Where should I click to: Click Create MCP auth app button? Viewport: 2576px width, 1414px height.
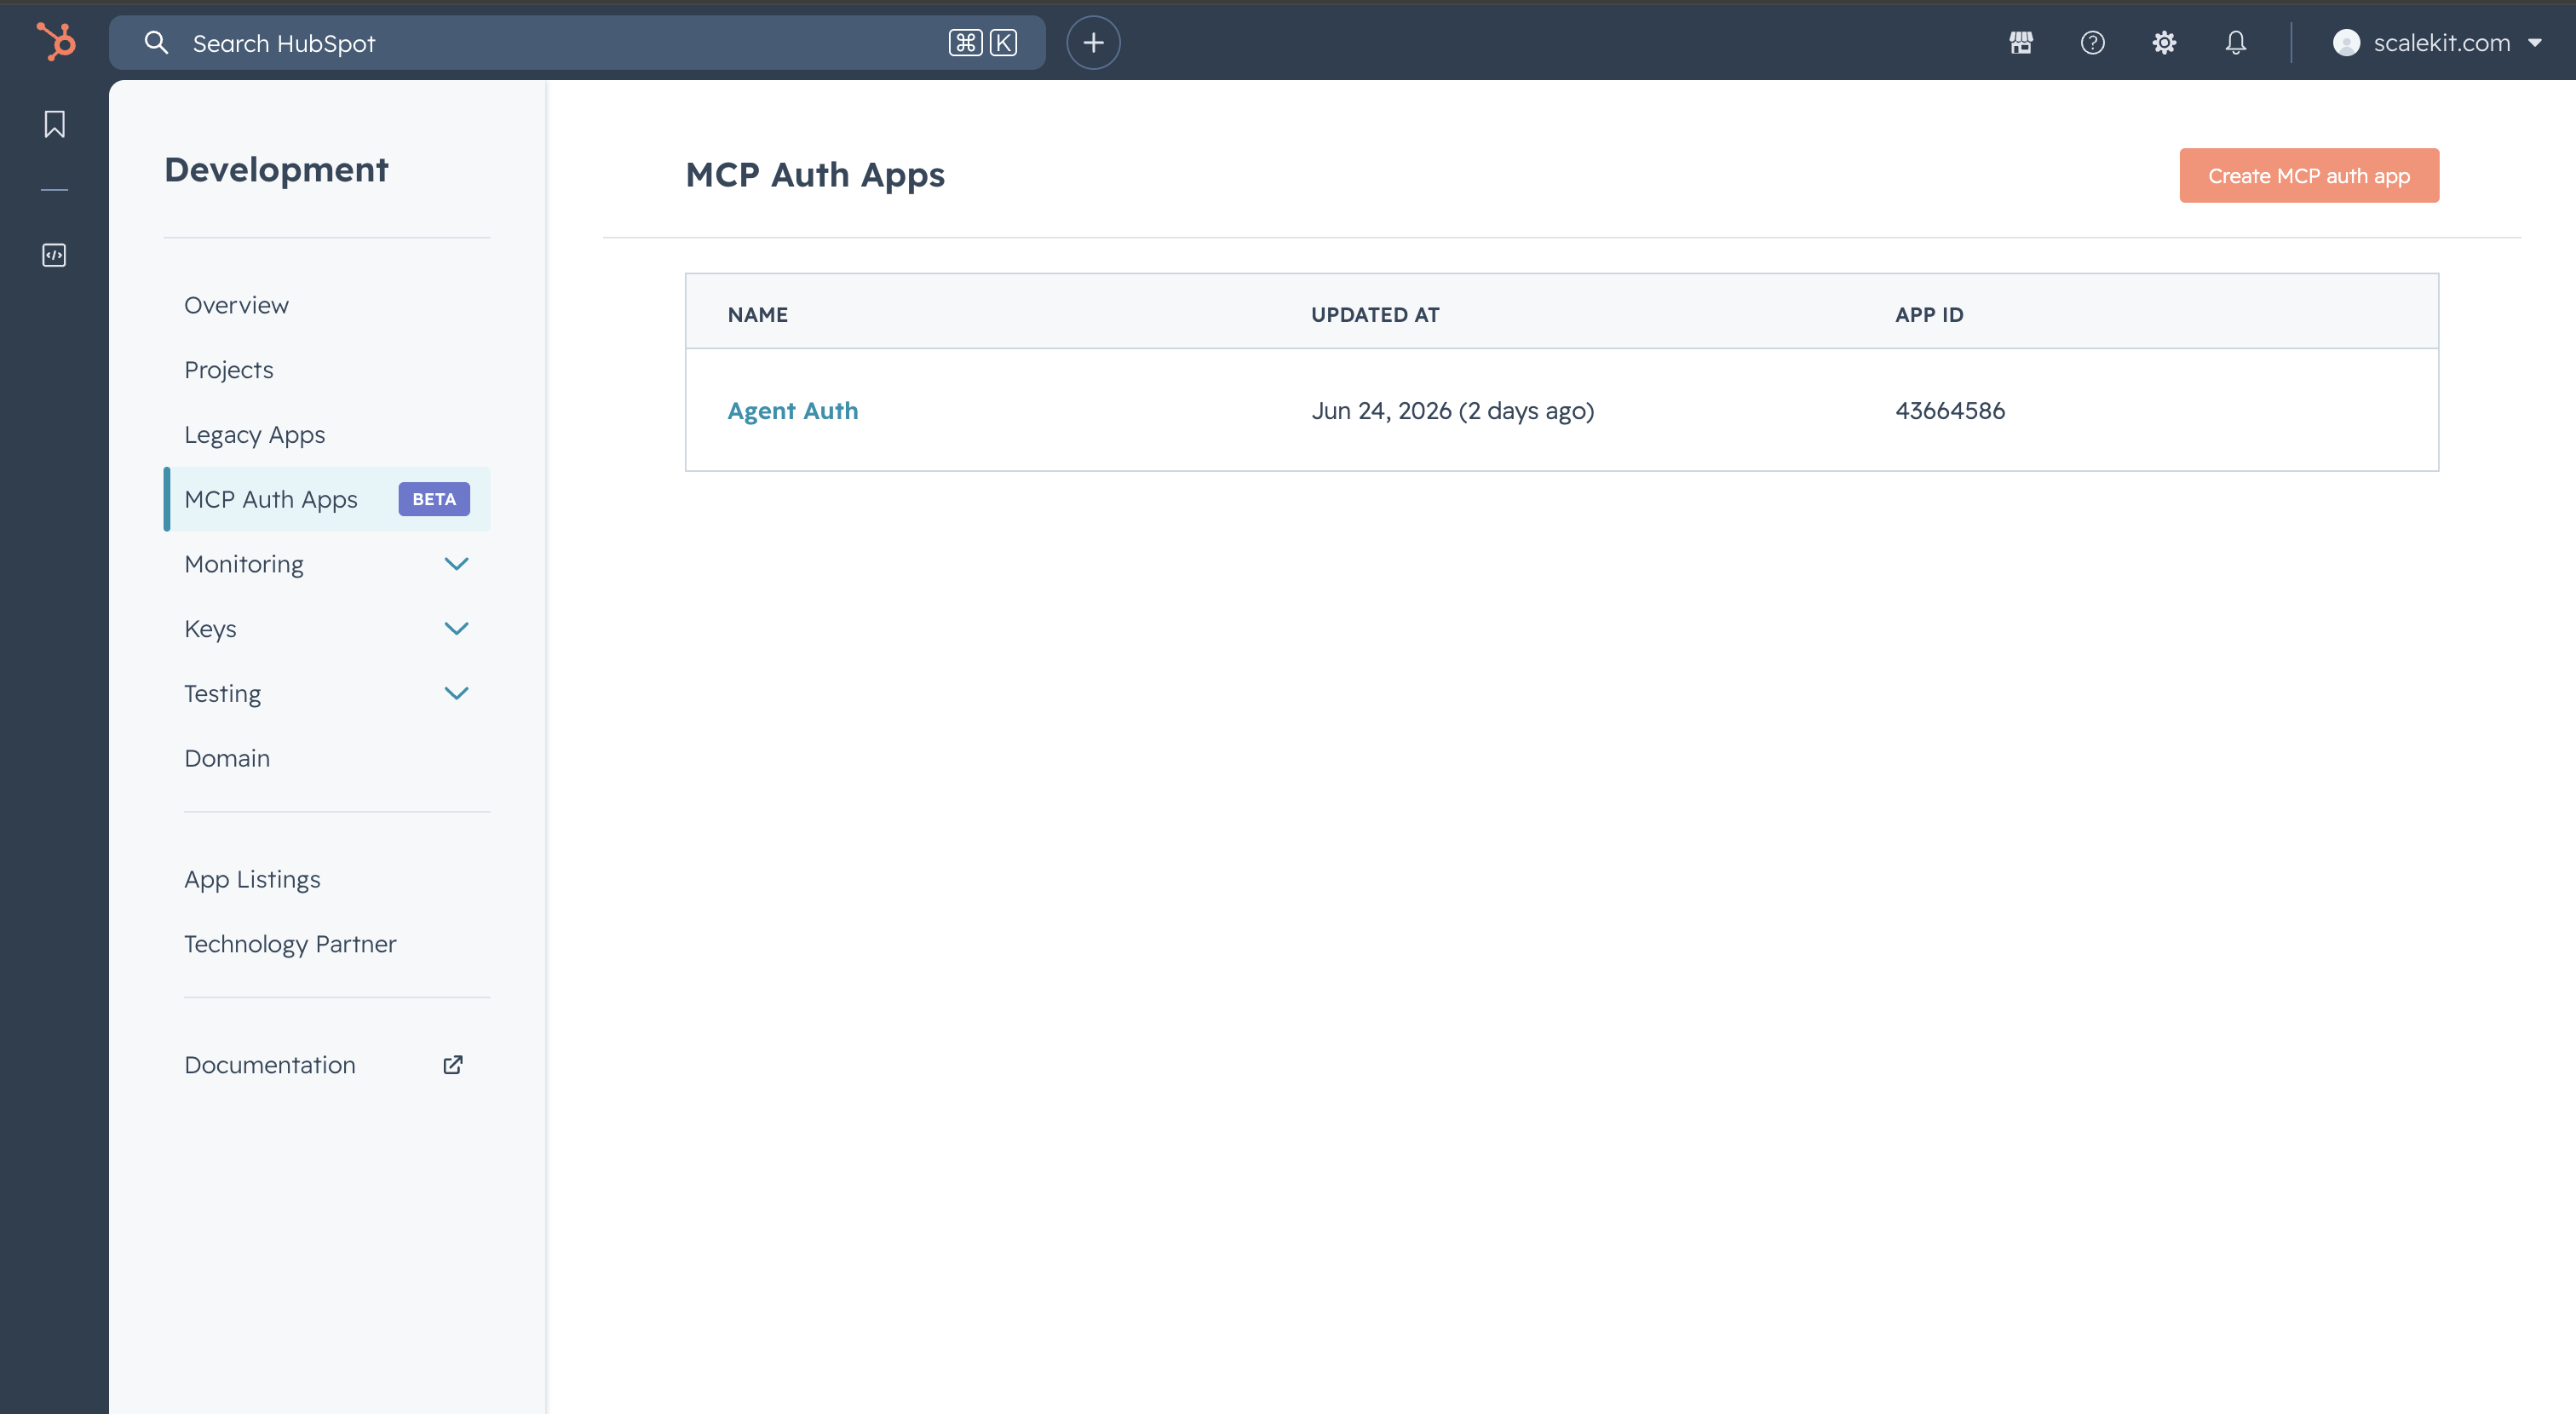(x=2309, y=176)
